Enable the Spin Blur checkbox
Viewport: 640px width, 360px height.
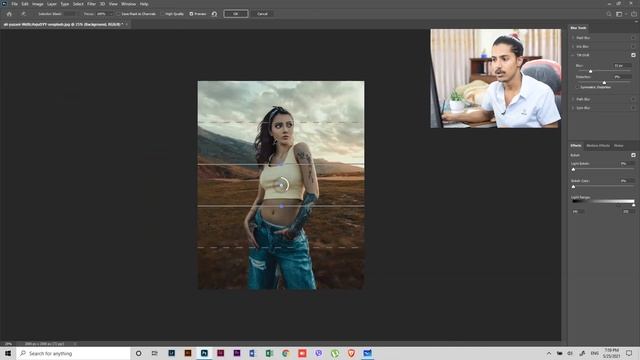(x=633, y=108)
